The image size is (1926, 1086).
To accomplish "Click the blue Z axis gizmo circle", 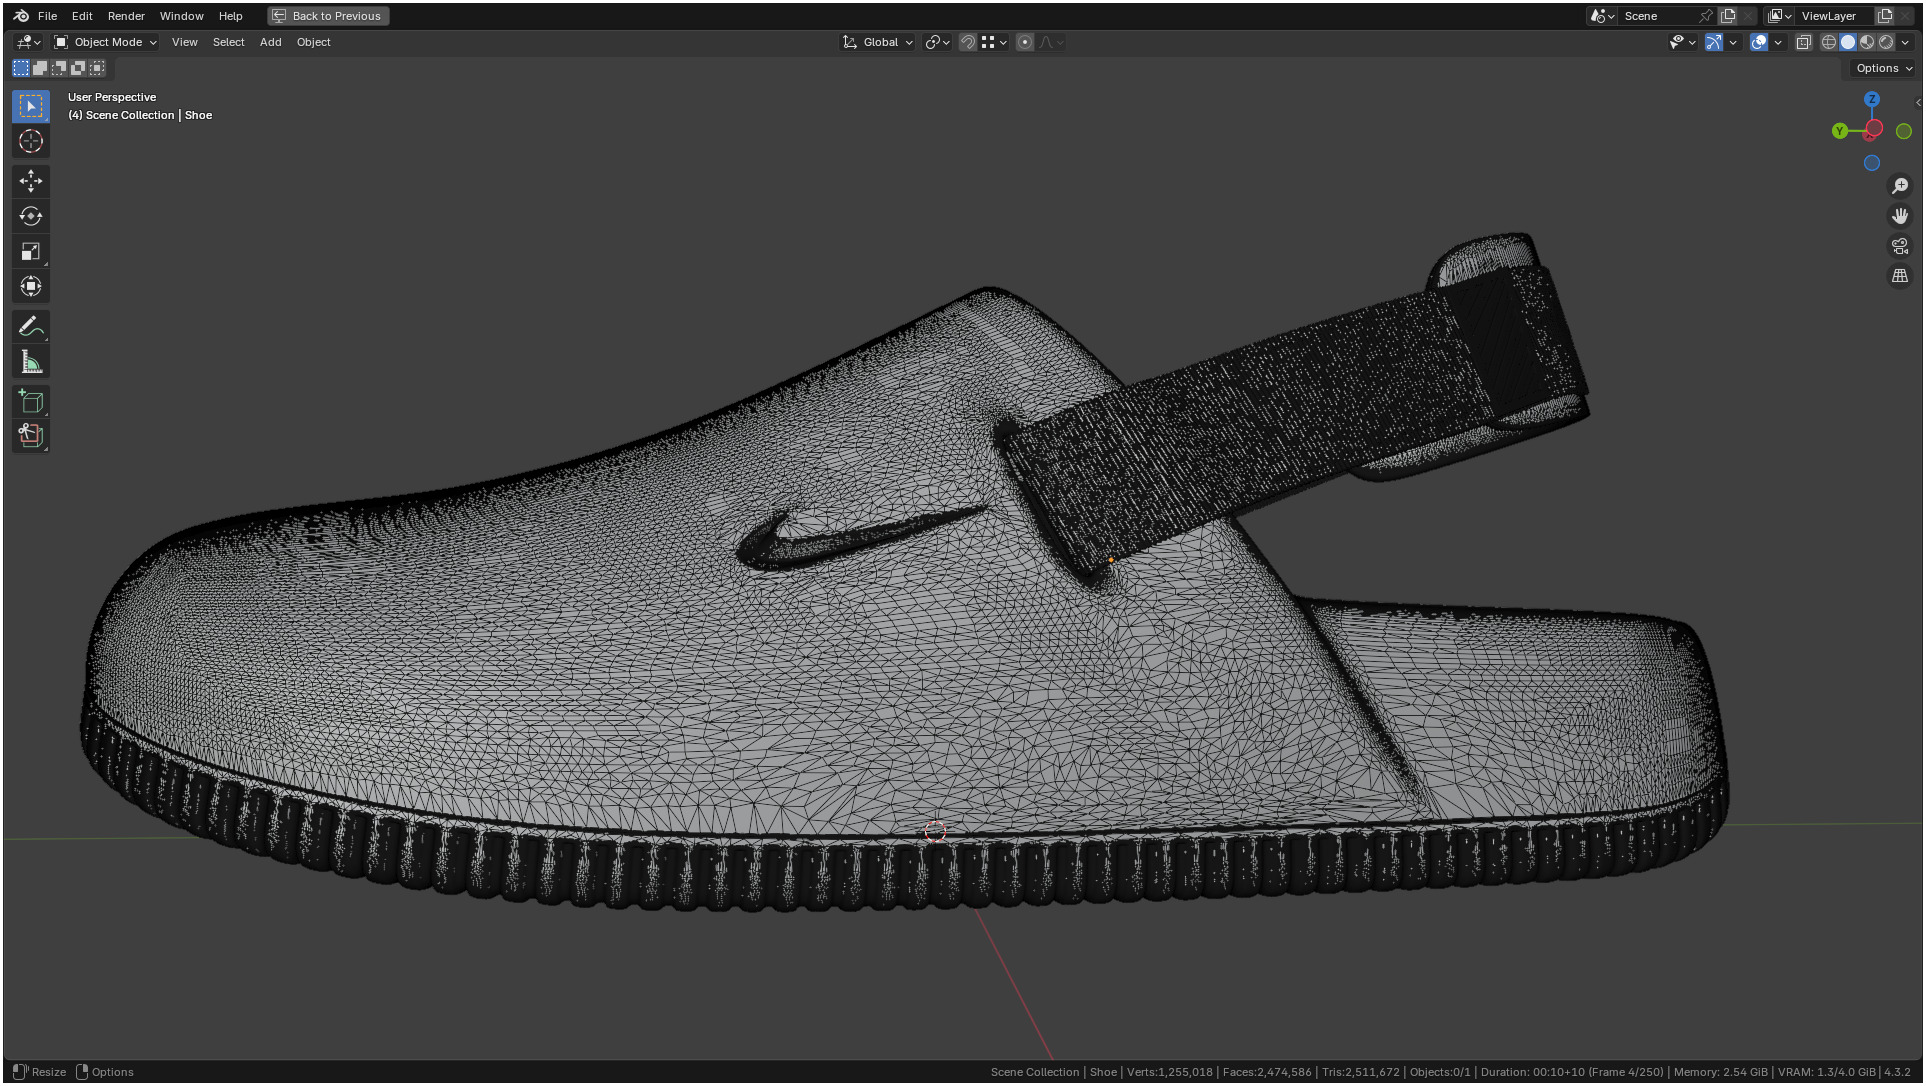I will 1872,99.
